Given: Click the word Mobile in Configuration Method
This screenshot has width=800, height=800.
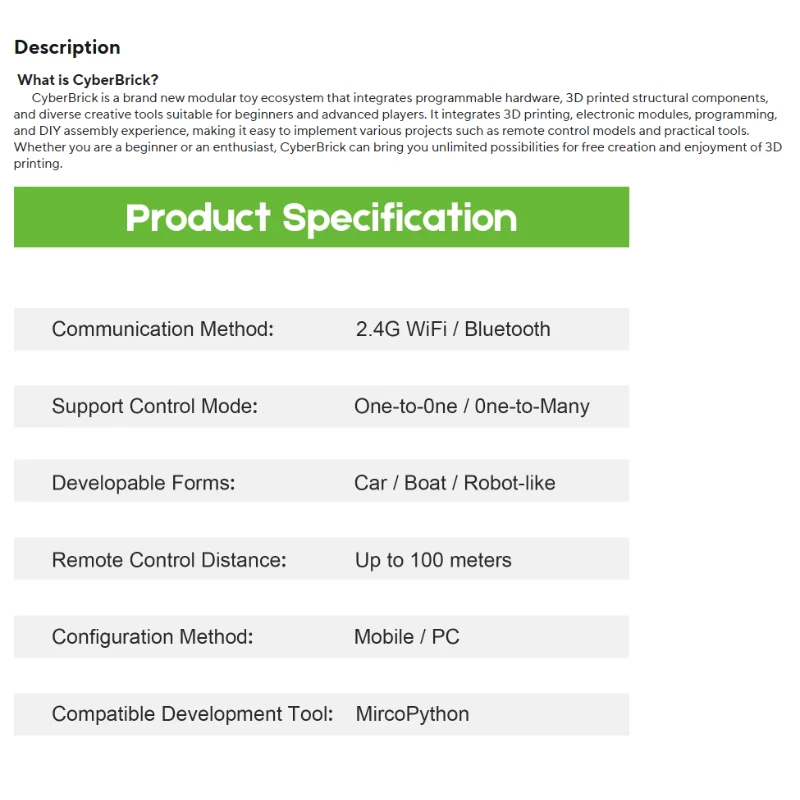Looking at the screenshot, I should [x=384, y=637].
